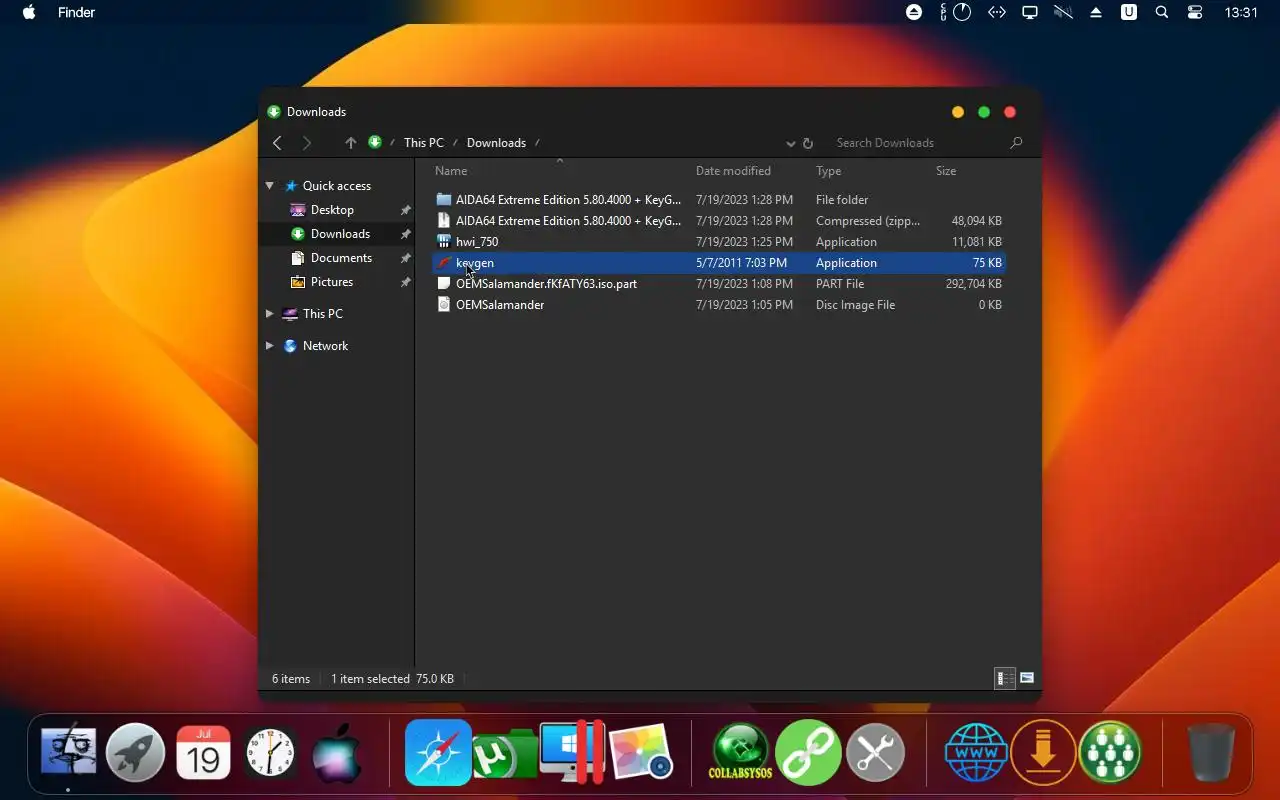Click the white U icon in menu bar
This screenshot has width=1280, height=800.
point(1129,13)
